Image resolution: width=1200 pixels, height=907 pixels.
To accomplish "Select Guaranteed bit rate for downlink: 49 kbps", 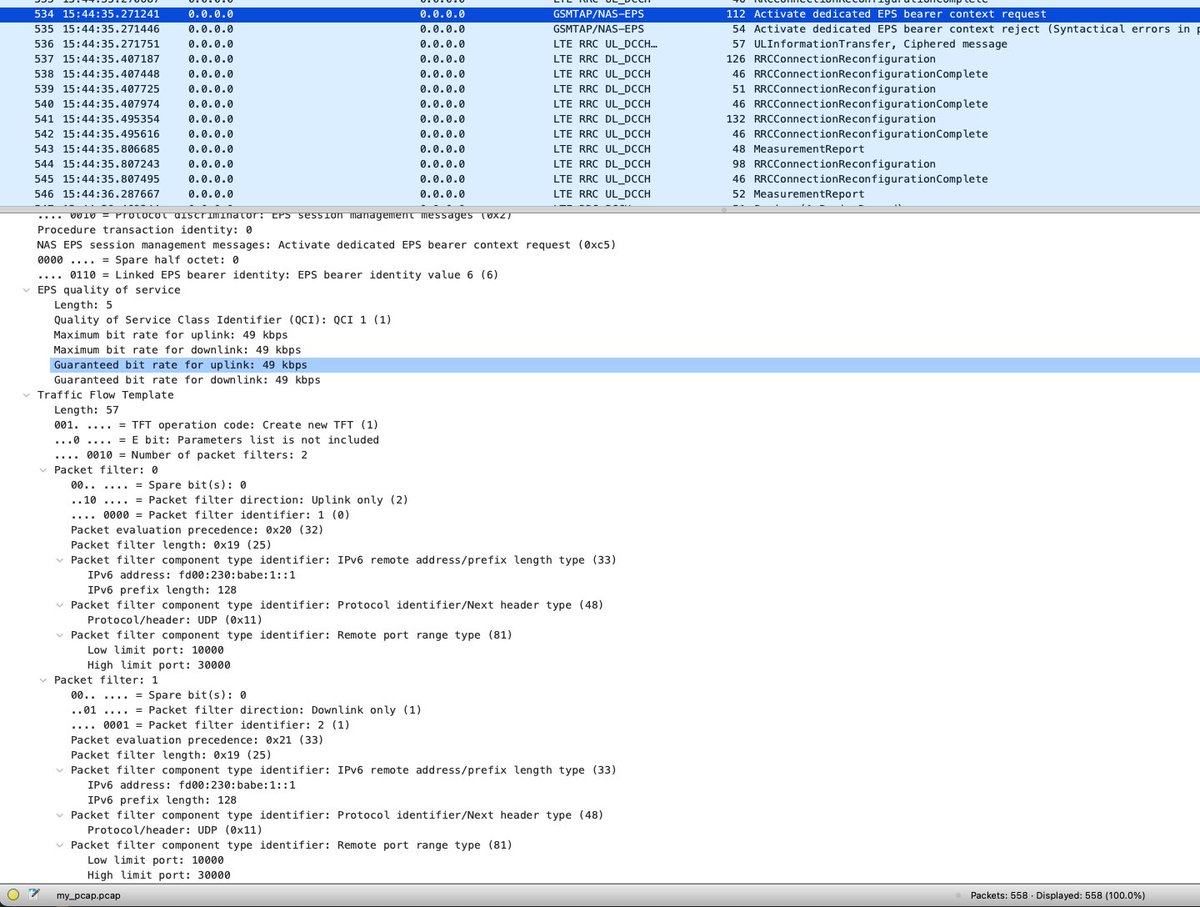I will pyautogui.click(x=187, y=380).
